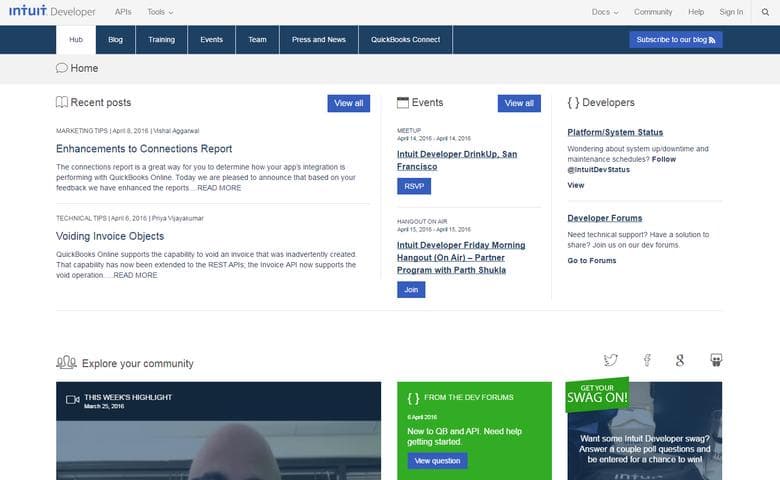Click the video camera highlight icon

pos(73,399)
